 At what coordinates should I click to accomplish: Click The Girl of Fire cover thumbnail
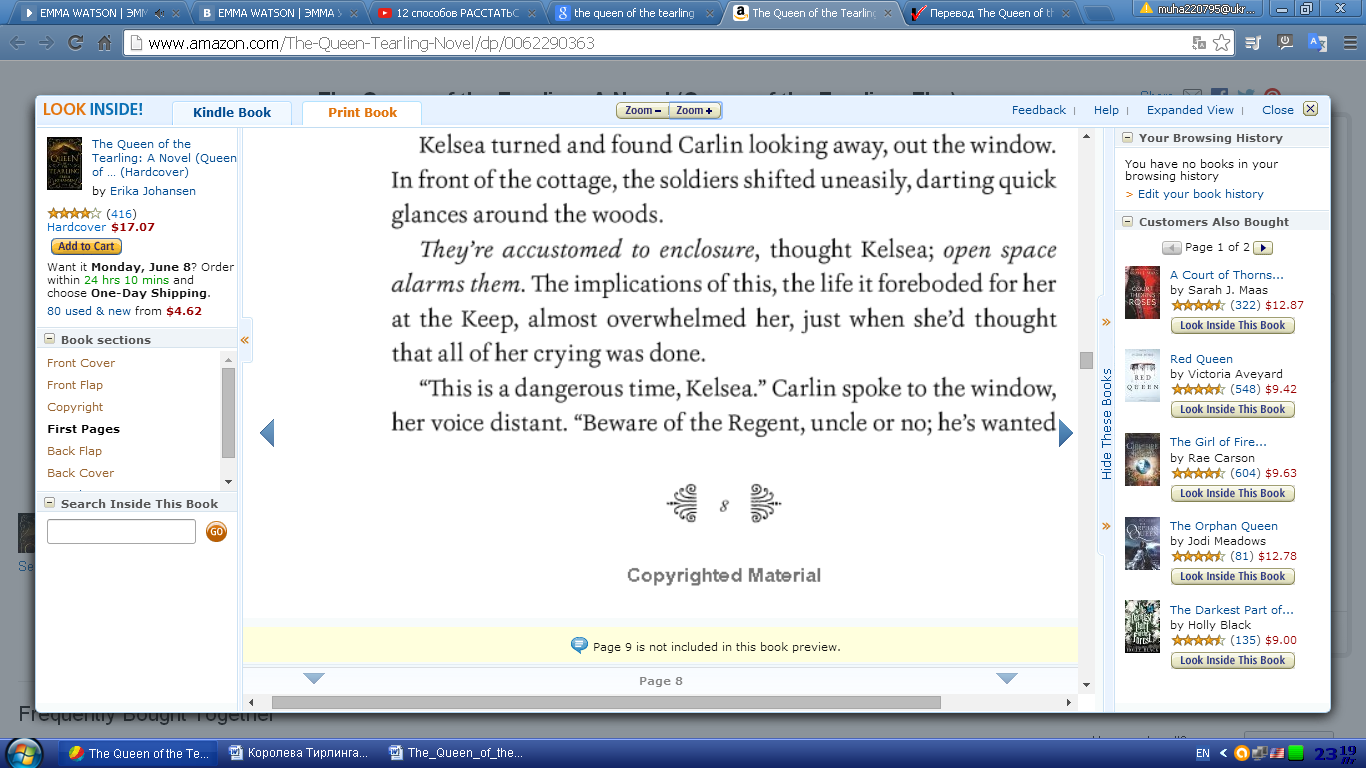[x=1142, y=459]
